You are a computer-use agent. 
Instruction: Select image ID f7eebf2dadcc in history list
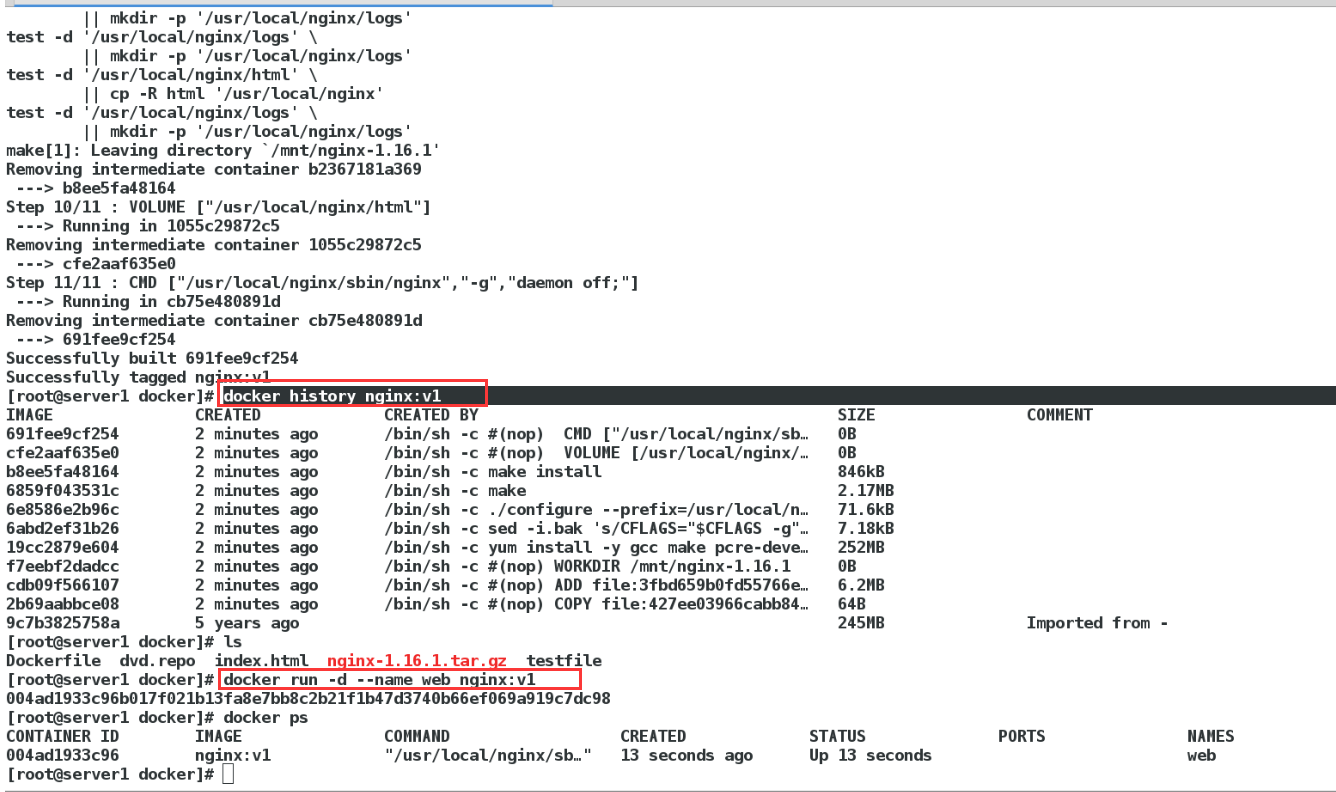[x=62, y=567]
